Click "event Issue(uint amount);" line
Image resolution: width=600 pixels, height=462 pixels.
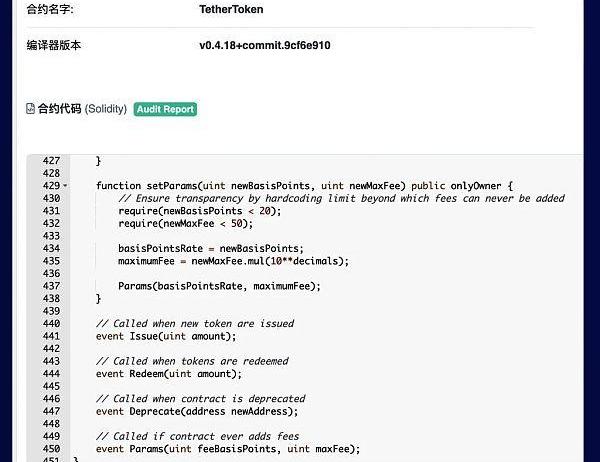pyautogui.click(x=166, y=336)
